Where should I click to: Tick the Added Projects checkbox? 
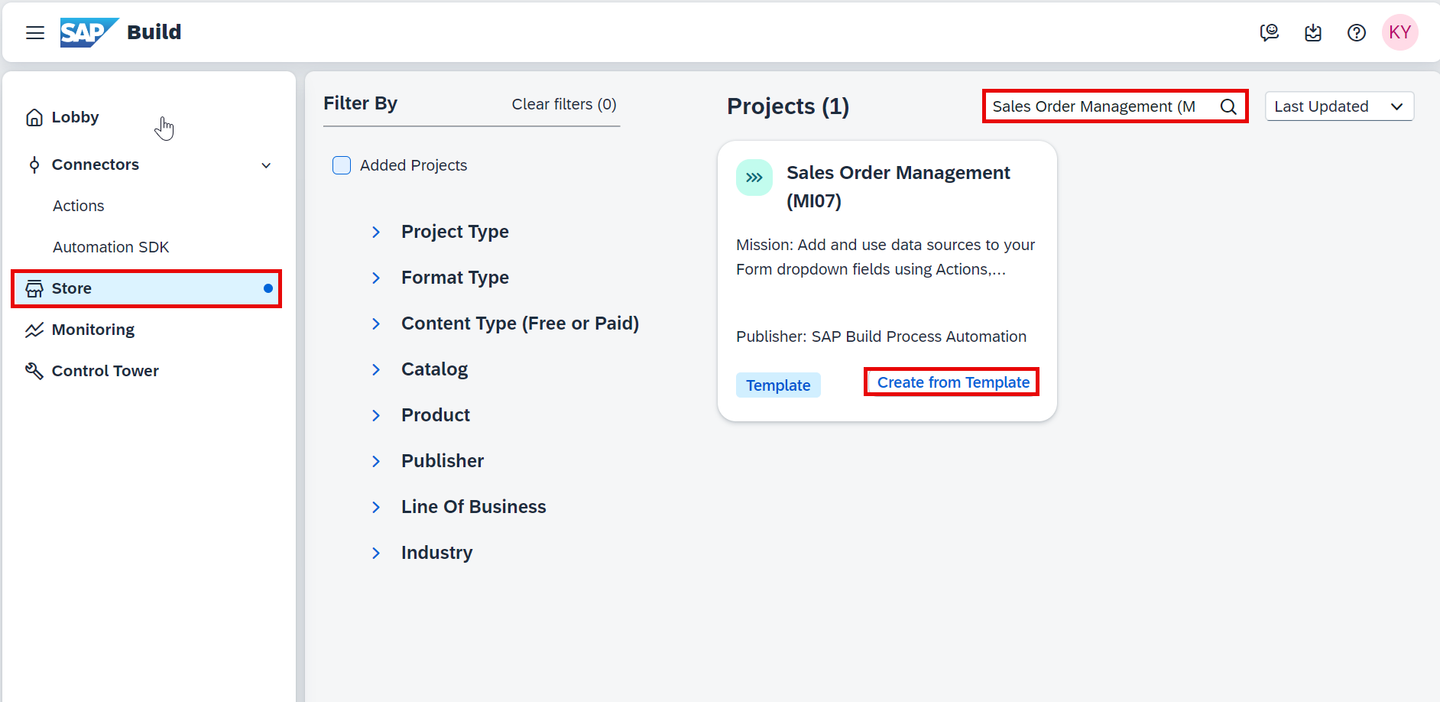342,165
